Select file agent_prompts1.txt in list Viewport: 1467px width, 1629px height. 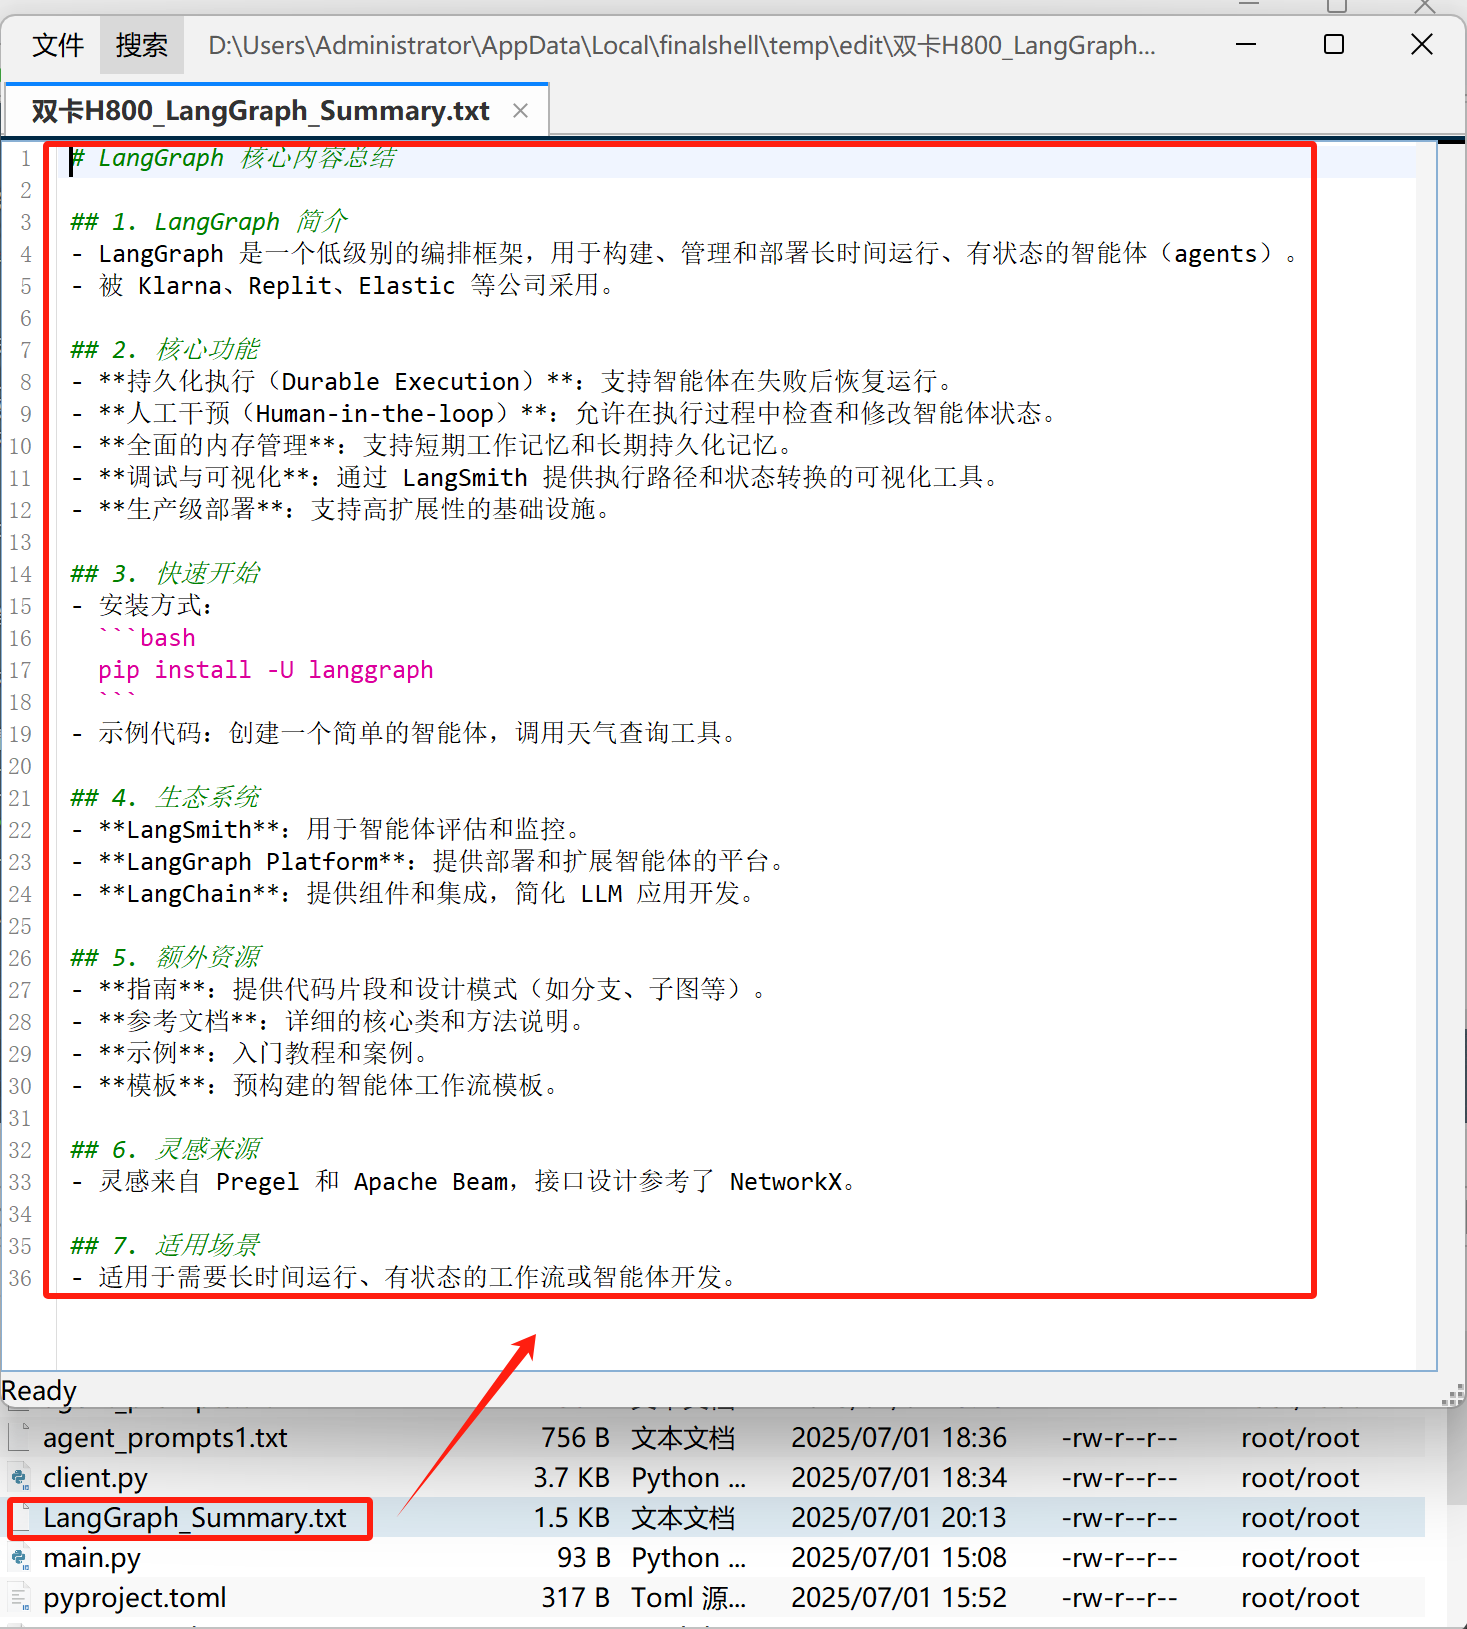(x=165, y=1437)
